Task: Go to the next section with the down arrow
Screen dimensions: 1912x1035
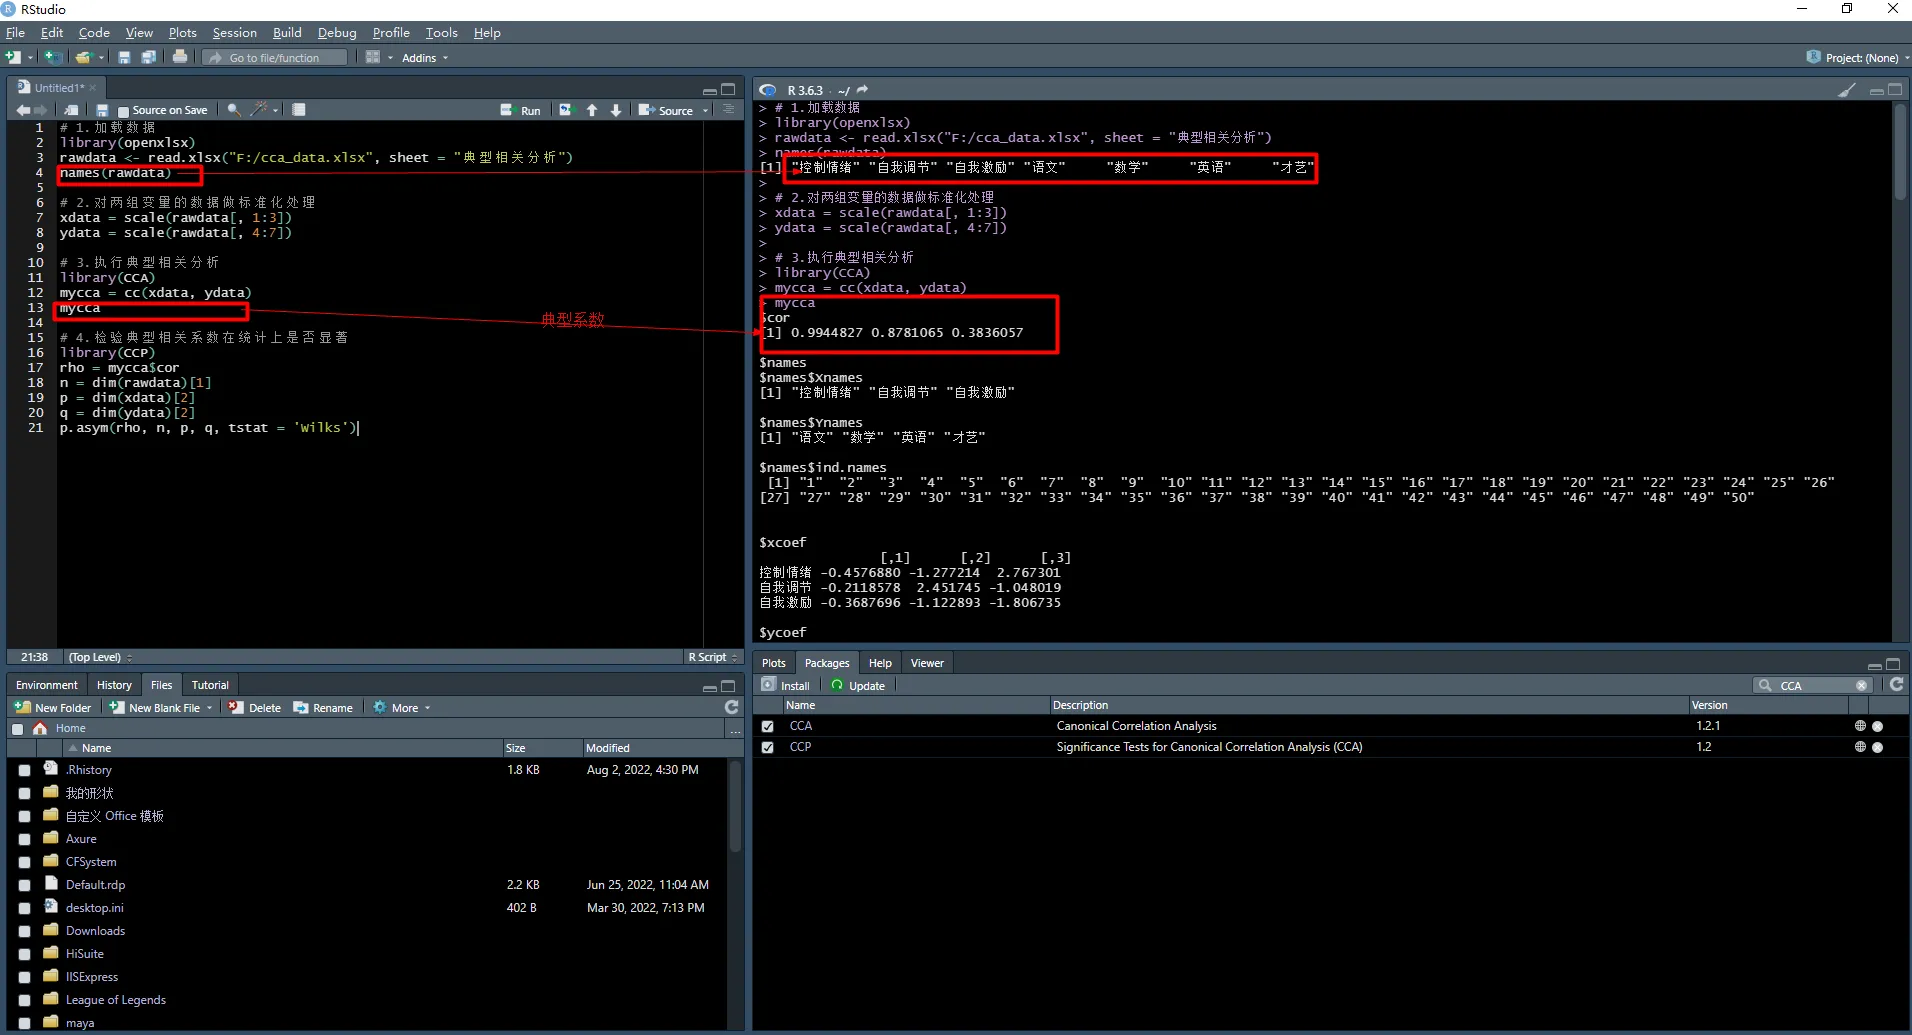Action: point(616,110)
